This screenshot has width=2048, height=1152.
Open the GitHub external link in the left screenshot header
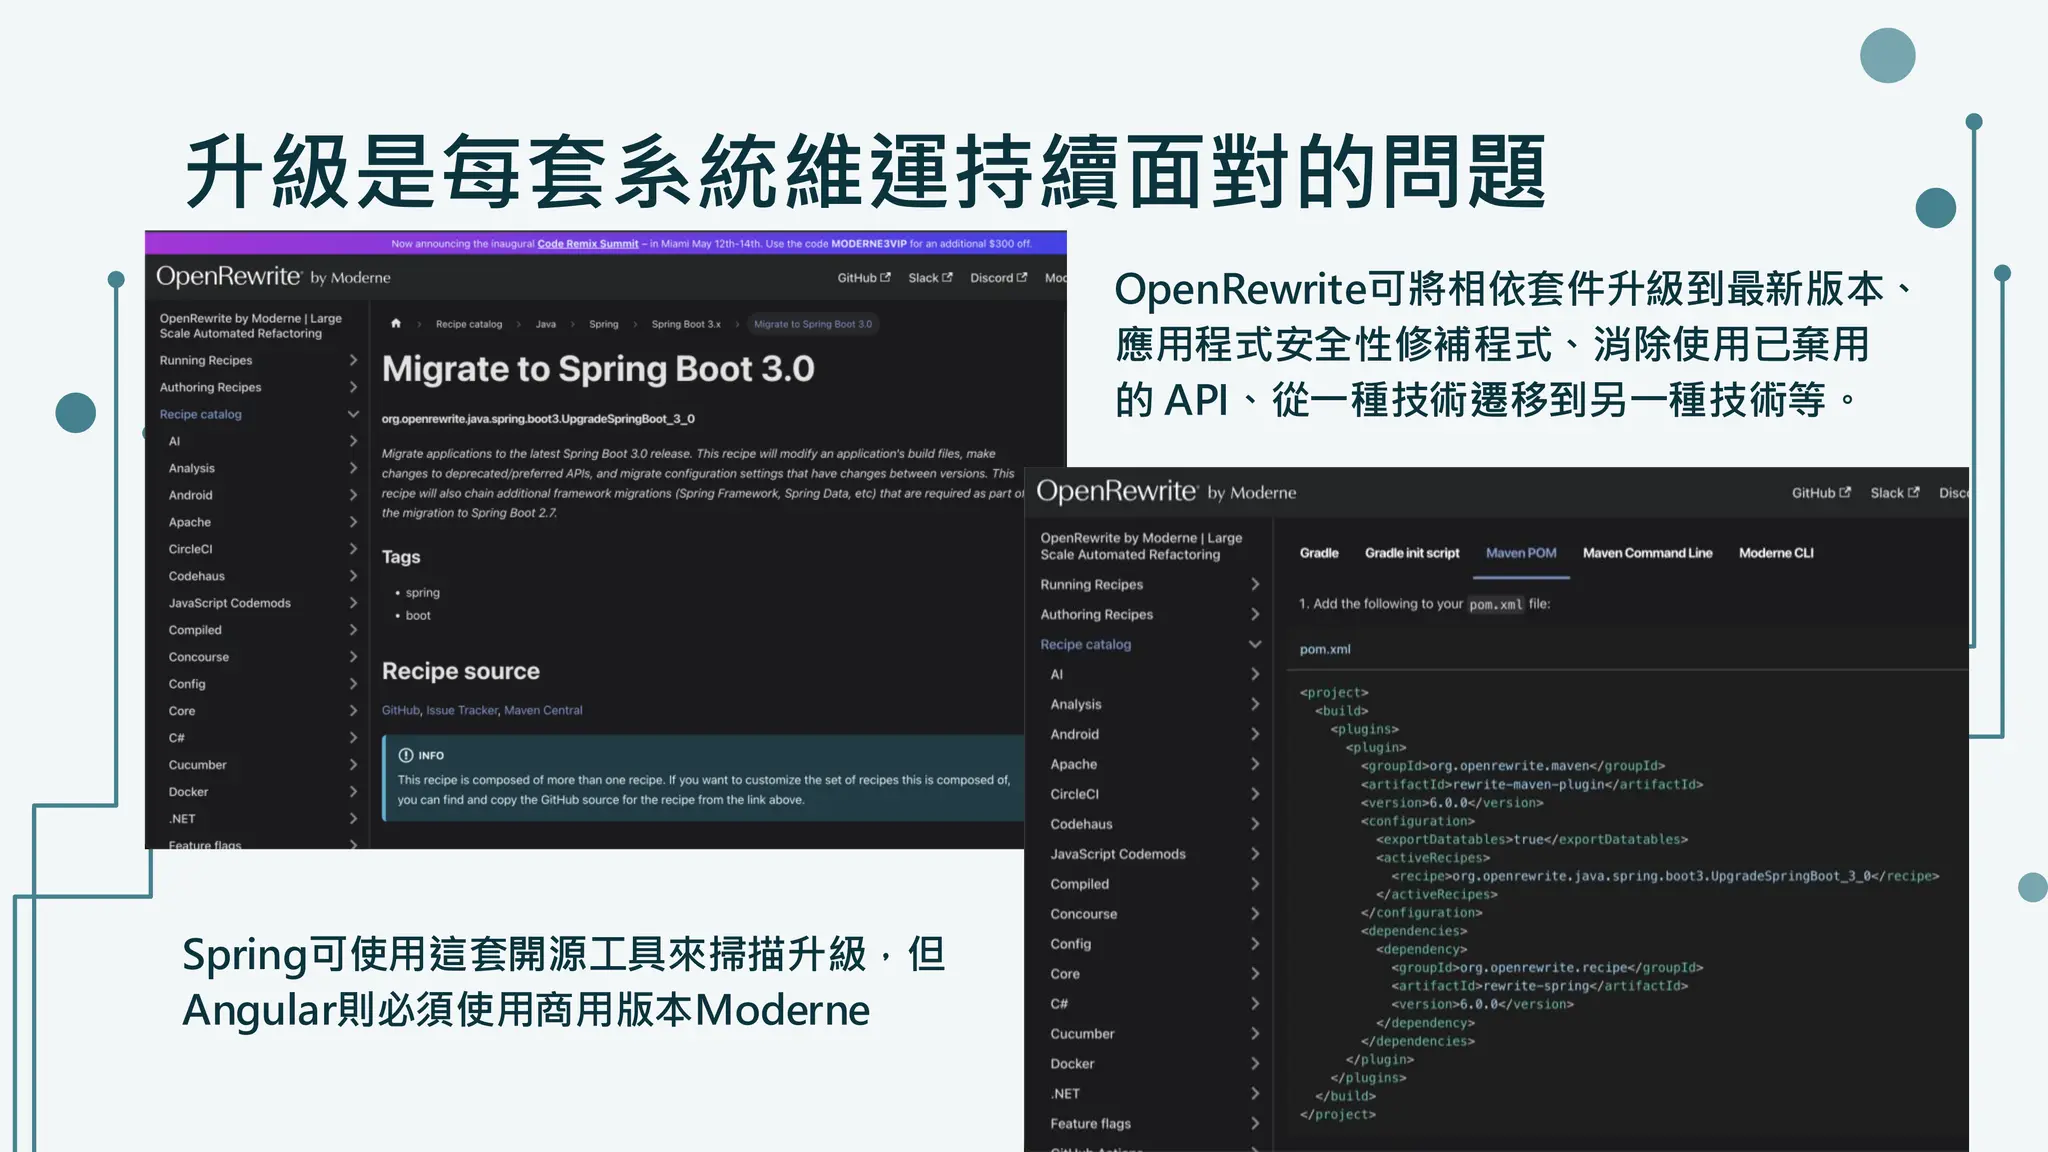point(864,278)
